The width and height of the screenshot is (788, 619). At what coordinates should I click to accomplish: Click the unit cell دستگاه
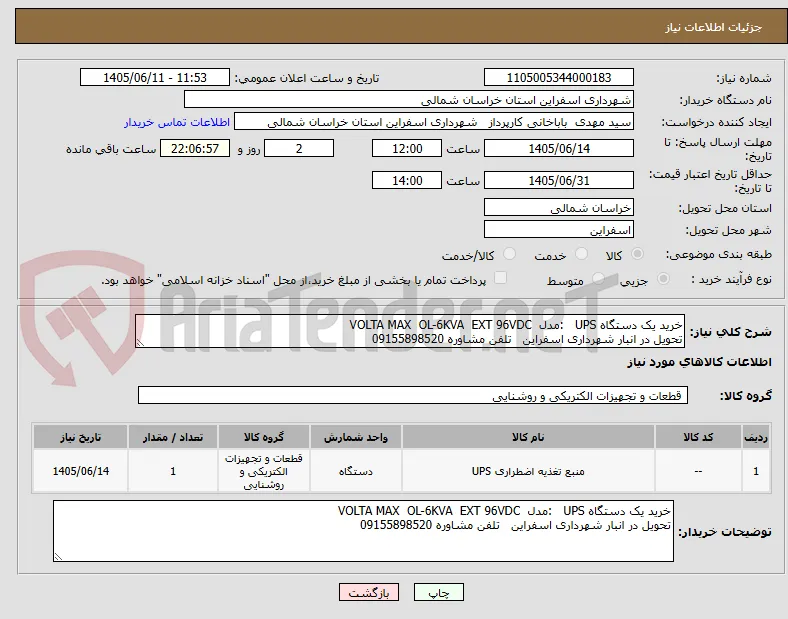tap(356, 471)
